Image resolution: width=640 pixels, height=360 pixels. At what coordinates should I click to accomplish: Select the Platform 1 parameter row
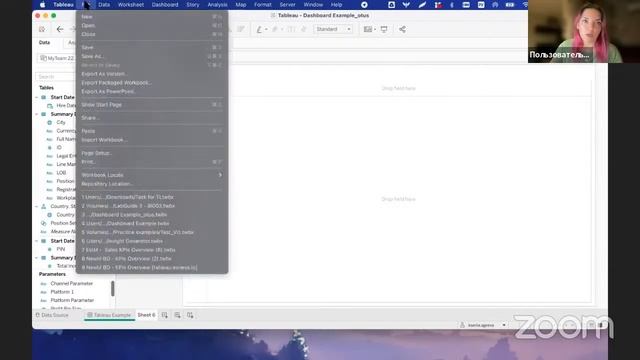(62, 292)
